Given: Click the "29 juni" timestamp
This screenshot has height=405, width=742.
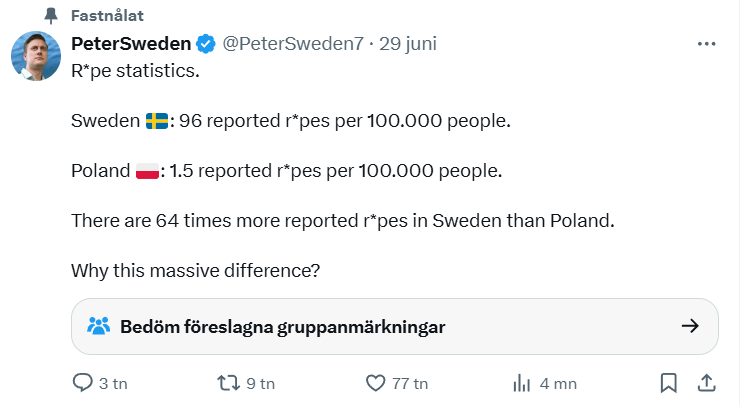Looking at the screenshot, I should tap(408, 44).
